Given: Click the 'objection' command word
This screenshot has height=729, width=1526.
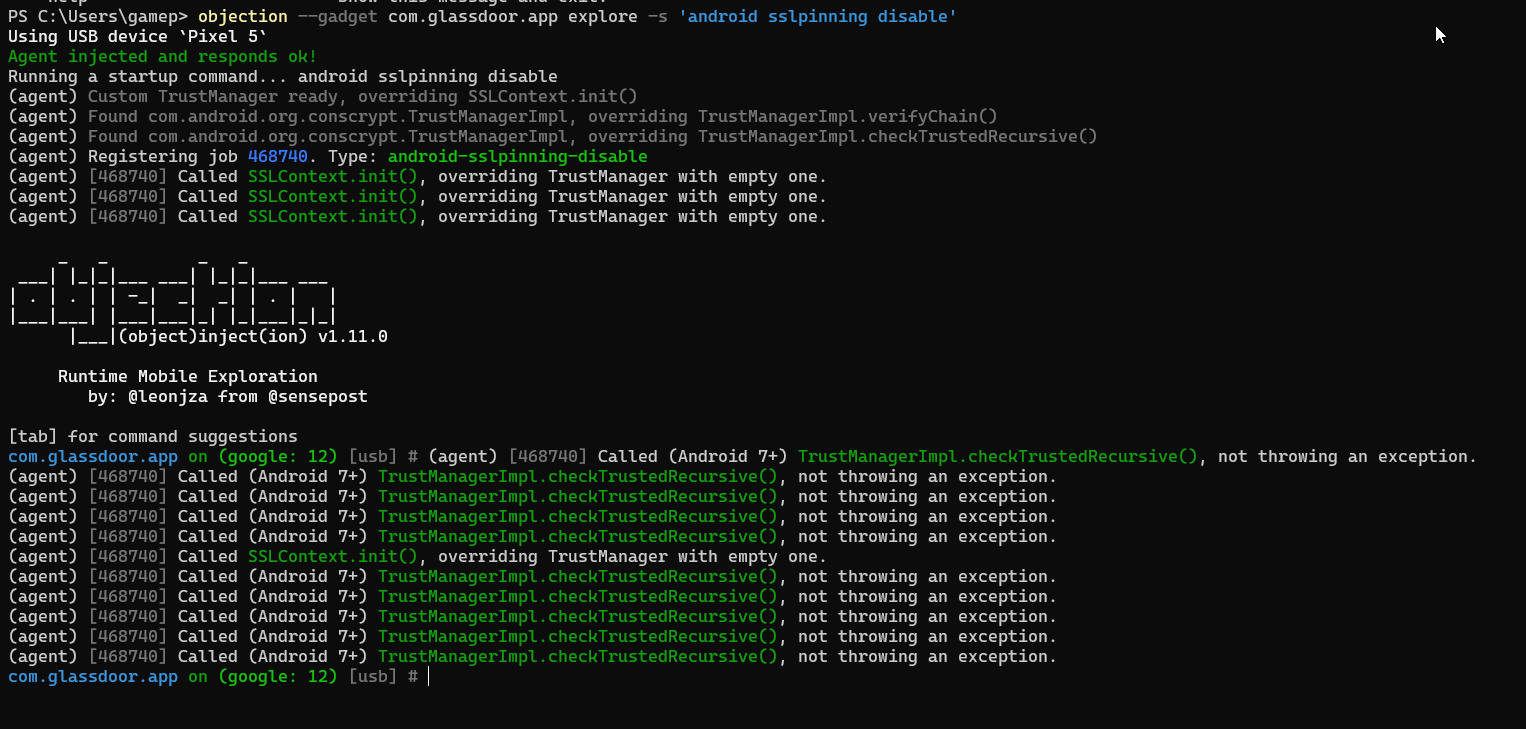Looking at the screenshot, I should click(243, 17).
